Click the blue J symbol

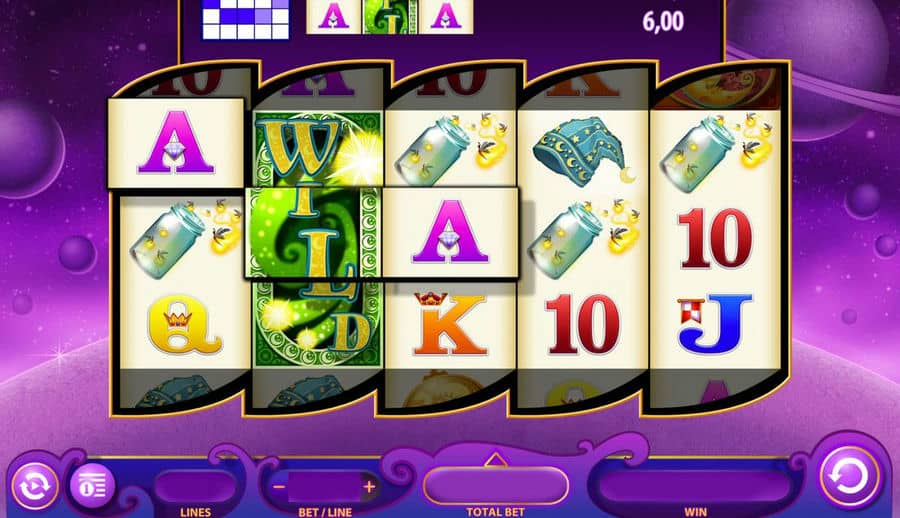(x=715, y=324)
